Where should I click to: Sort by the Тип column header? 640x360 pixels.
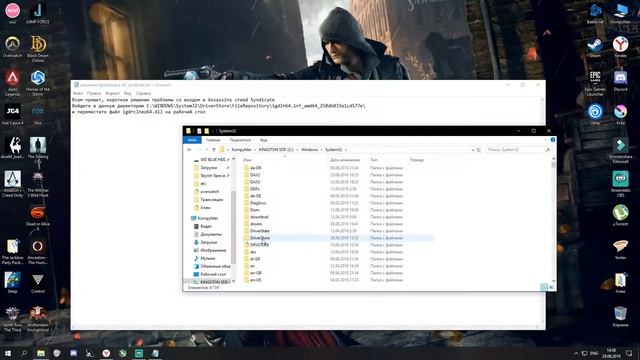(374, 160)
